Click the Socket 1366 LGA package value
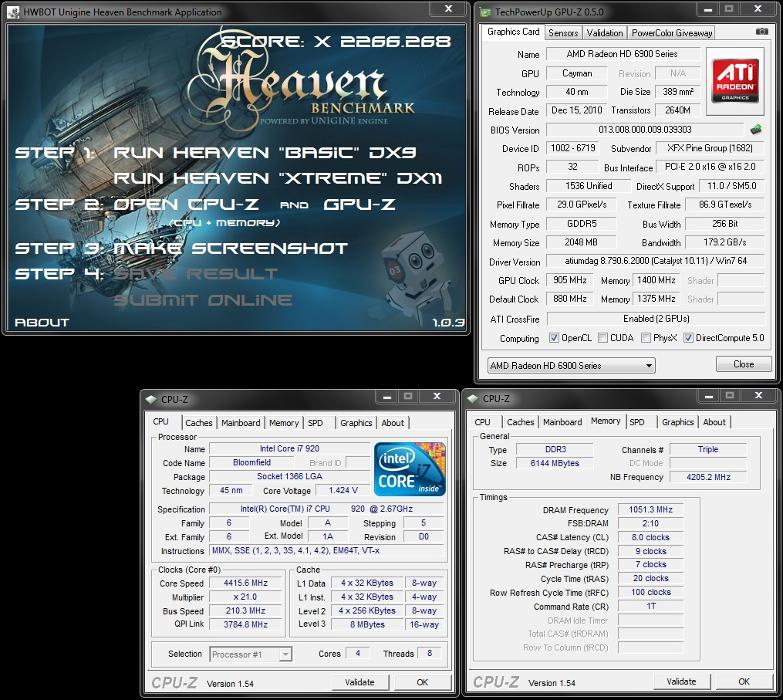This screenshot has width=783, height=700. (290, 476)
